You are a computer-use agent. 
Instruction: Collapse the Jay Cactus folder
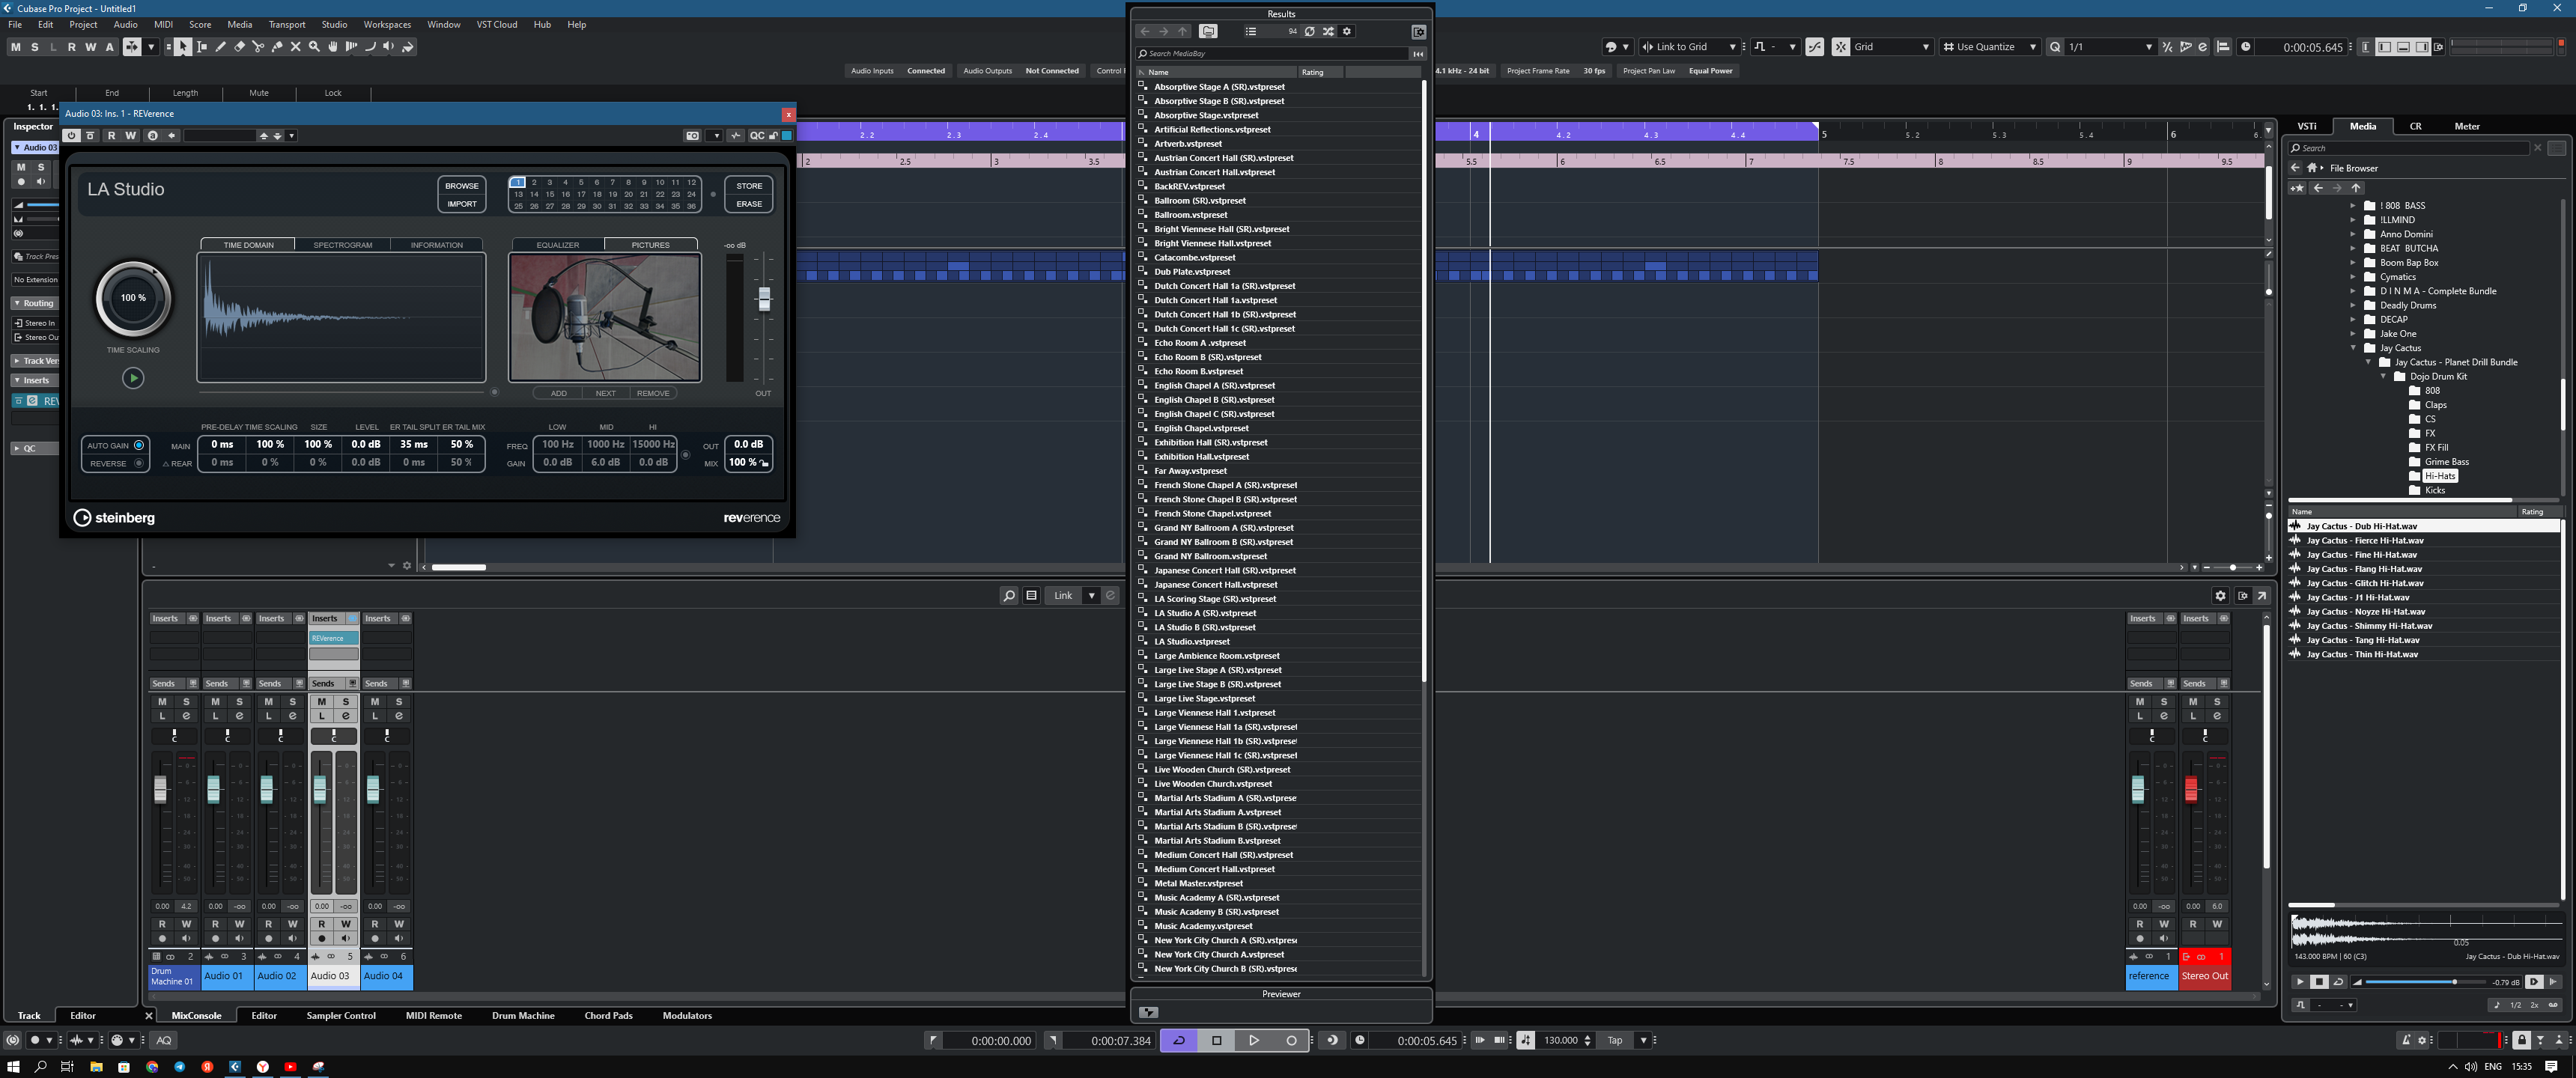[2353, 348]
